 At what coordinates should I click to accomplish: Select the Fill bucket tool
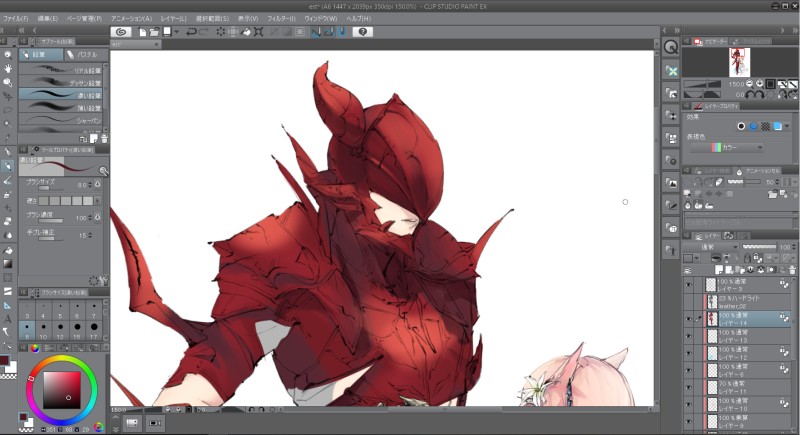(x=8, y=250)
